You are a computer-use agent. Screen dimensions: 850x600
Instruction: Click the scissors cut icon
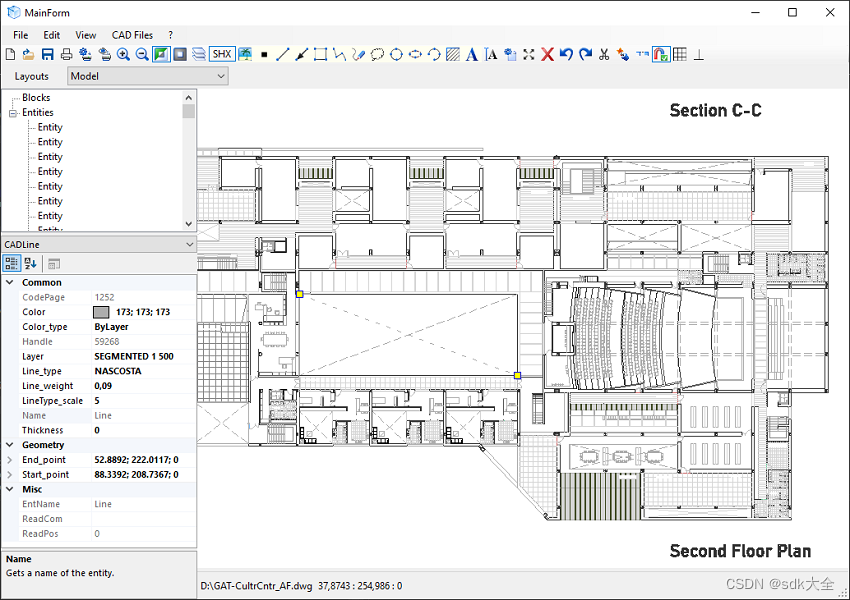tap(604, 54)
